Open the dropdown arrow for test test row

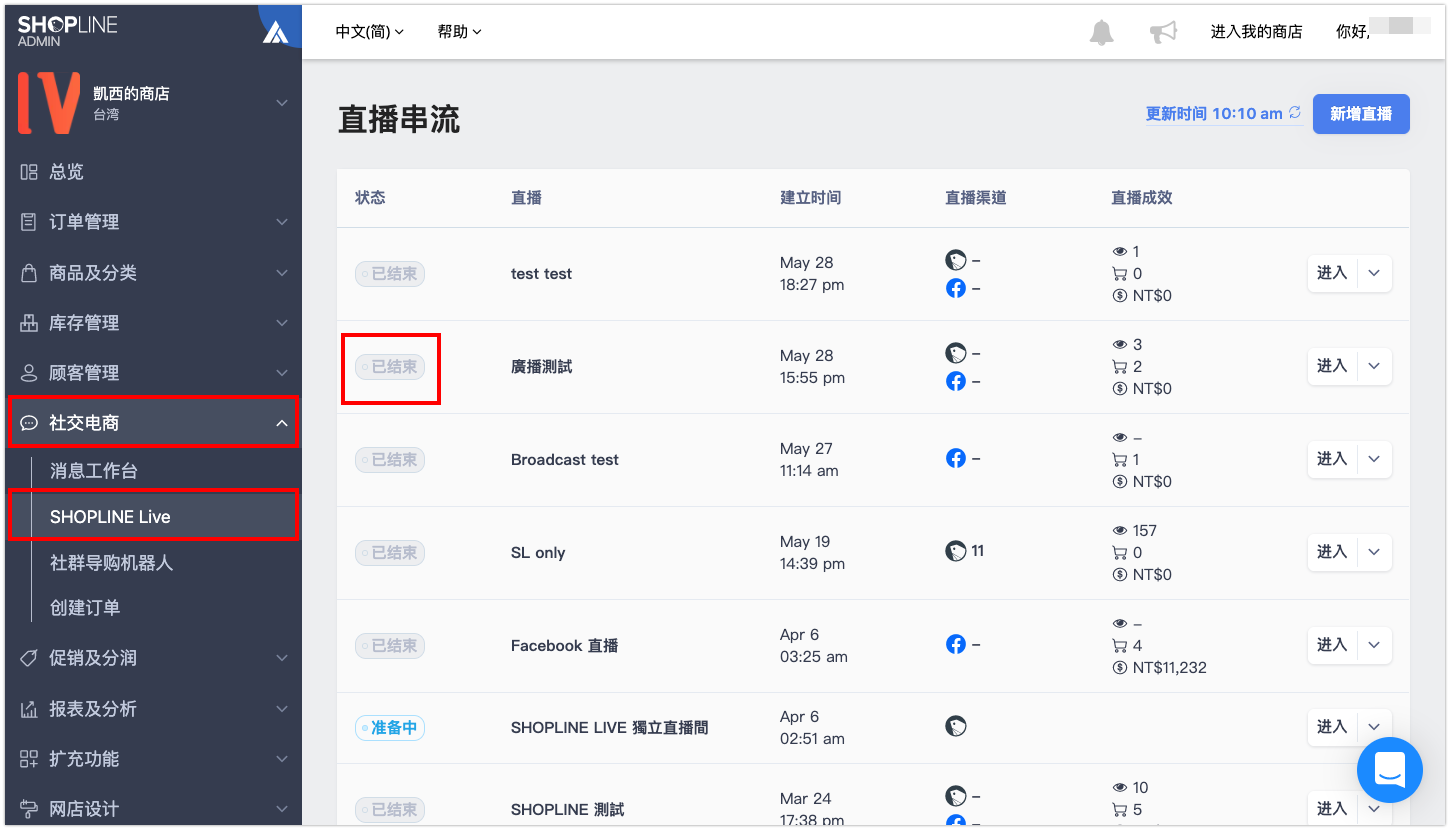1374,273
